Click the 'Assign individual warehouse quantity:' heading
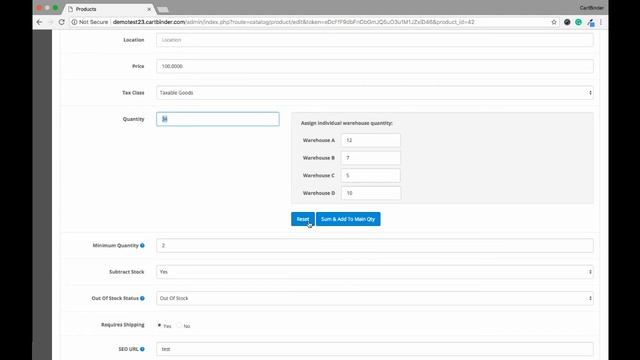 (347, 123)
